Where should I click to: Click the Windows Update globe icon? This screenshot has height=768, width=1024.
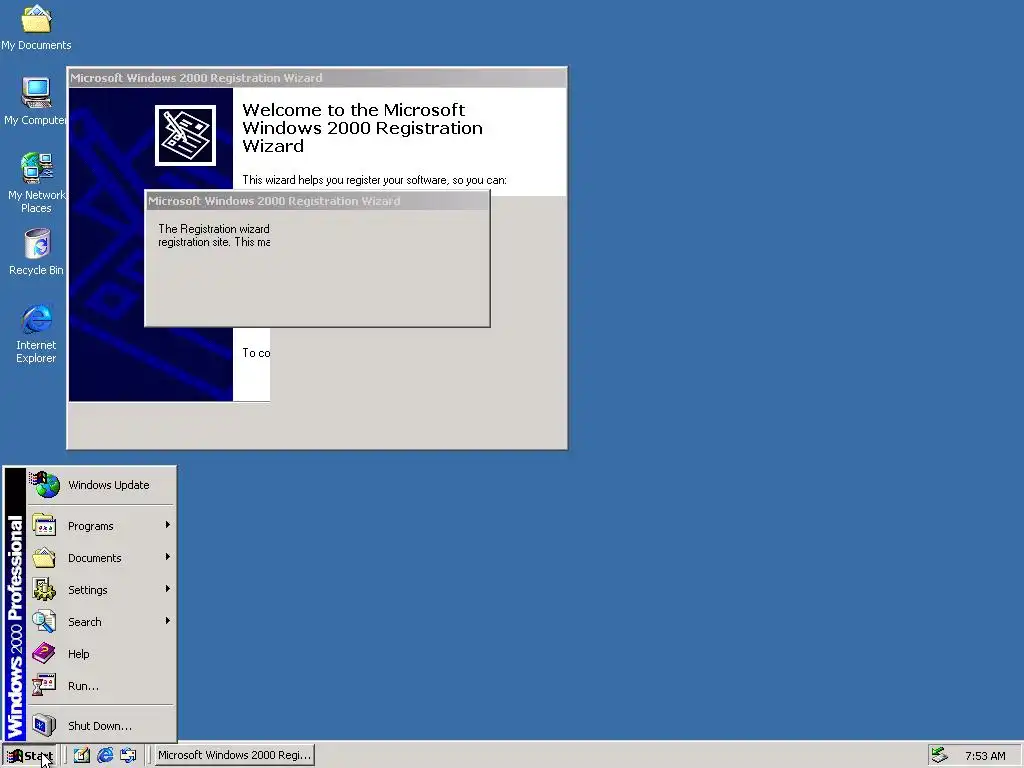[44, 485]
